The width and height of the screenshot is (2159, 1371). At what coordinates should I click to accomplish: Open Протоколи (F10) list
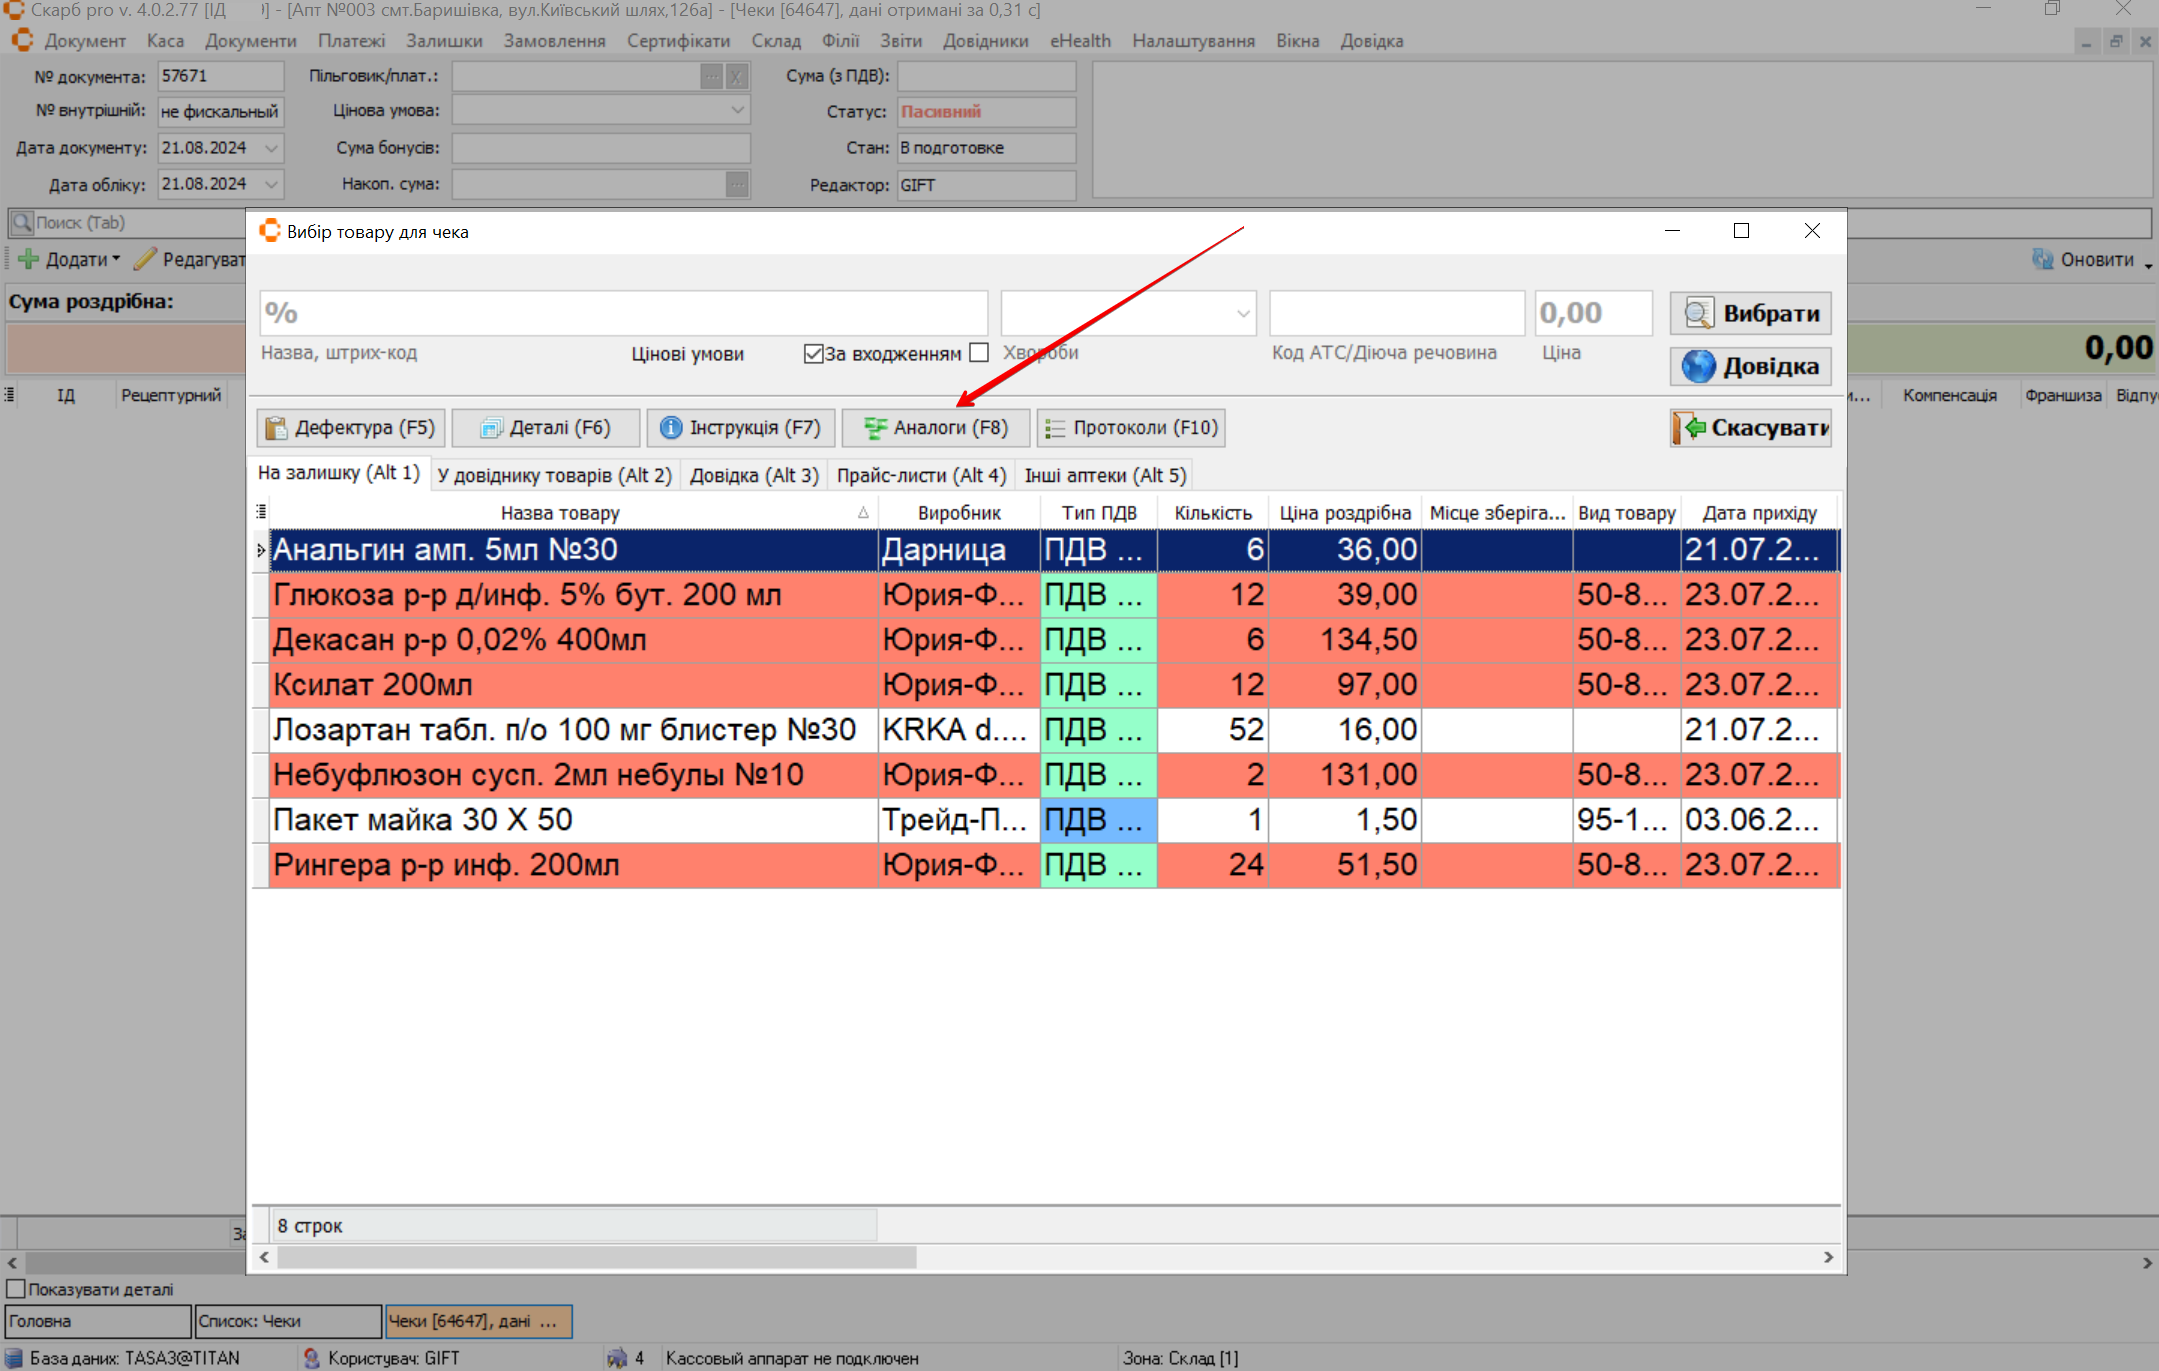click(x=1131, y=428)
